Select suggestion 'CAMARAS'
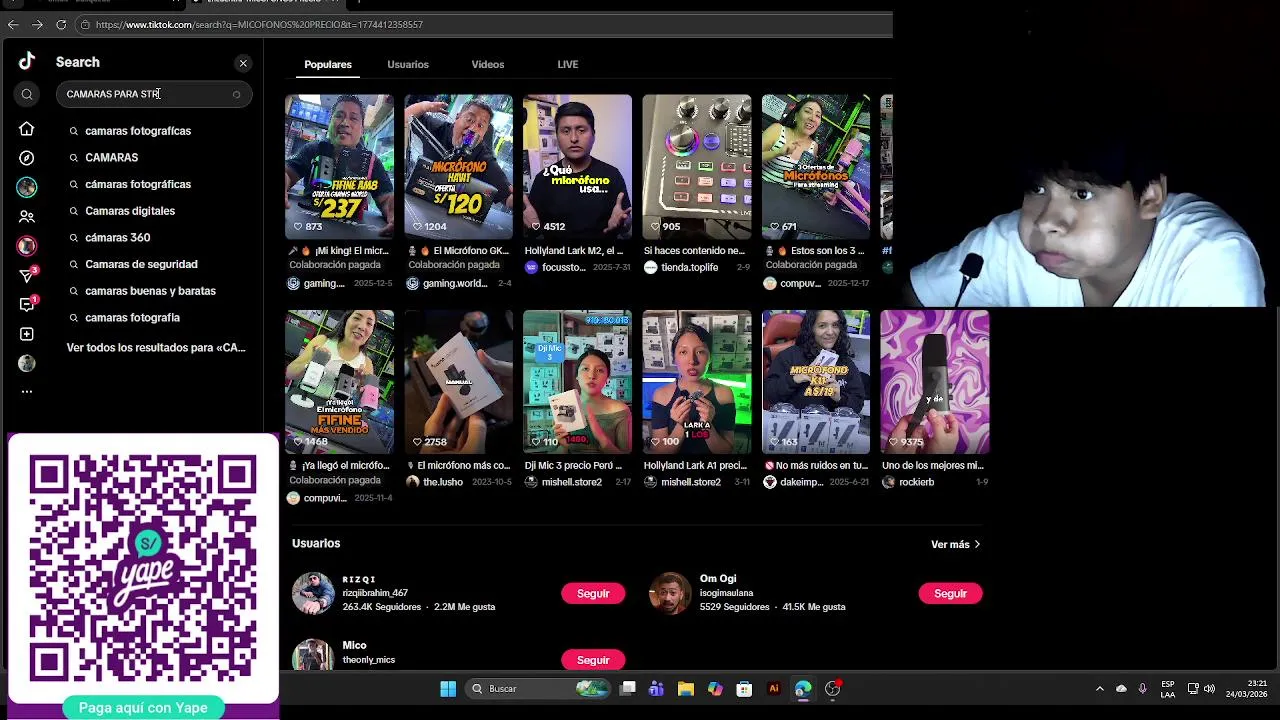 (x=111, y=158)
